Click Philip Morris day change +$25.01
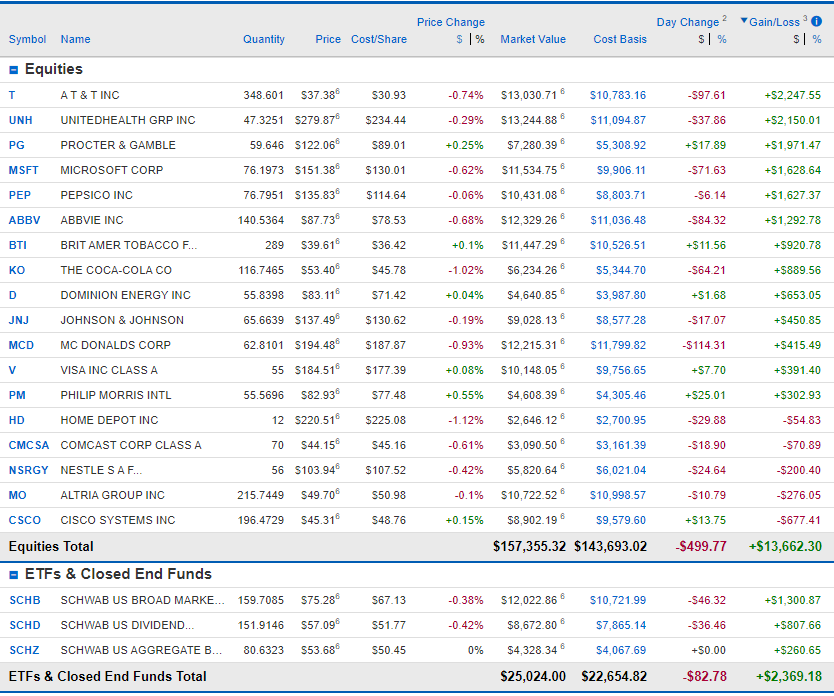 (x=705, y=396)
